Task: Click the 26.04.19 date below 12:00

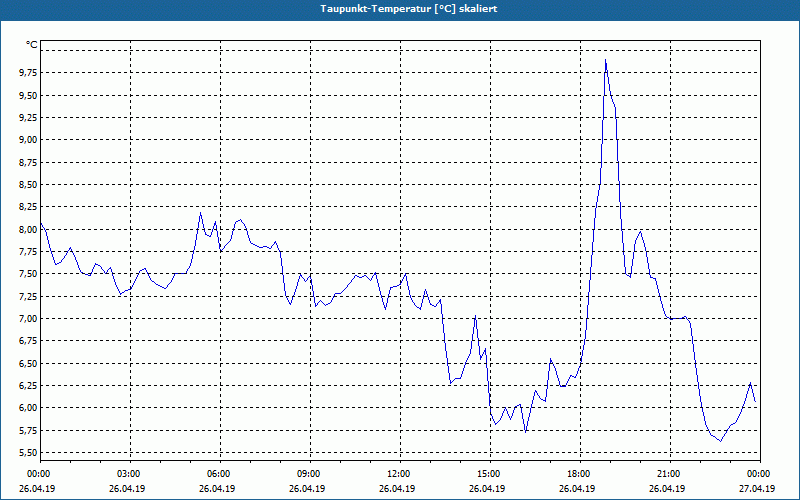Action: (397, 488)
